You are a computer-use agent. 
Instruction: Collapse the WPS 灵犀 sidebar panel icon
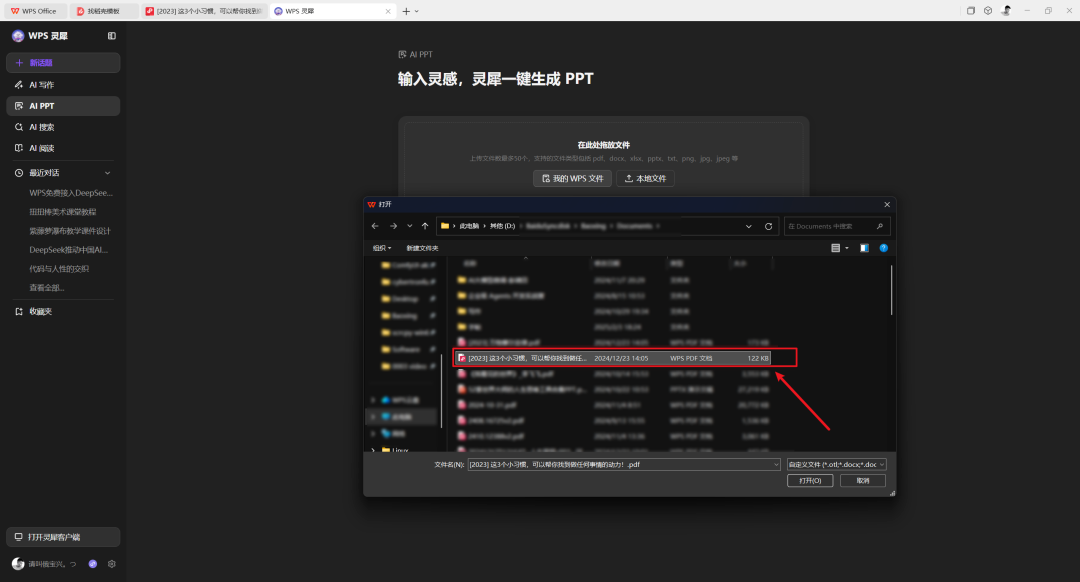[x=112, y=36]
